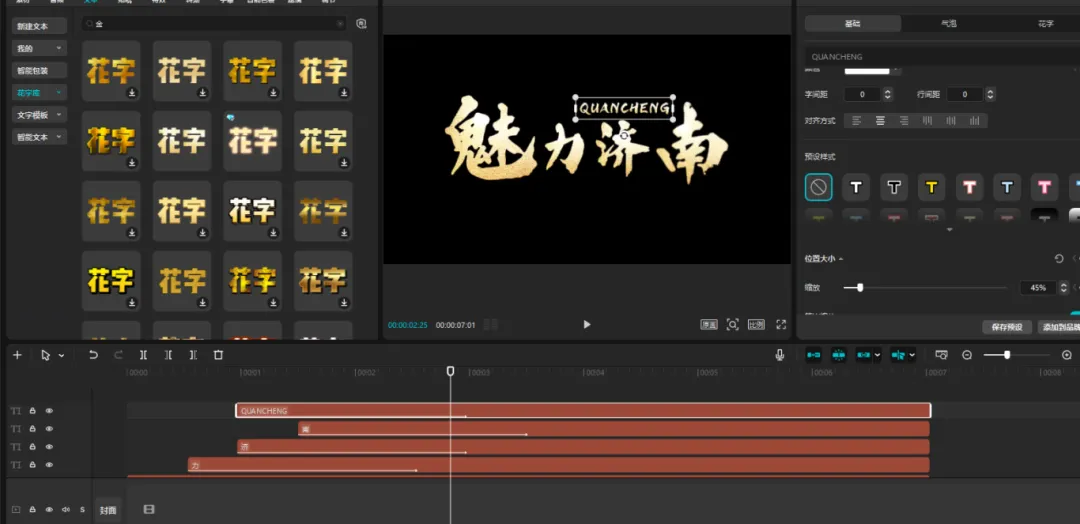Click the 原画 quality button

tap(709, 324)
